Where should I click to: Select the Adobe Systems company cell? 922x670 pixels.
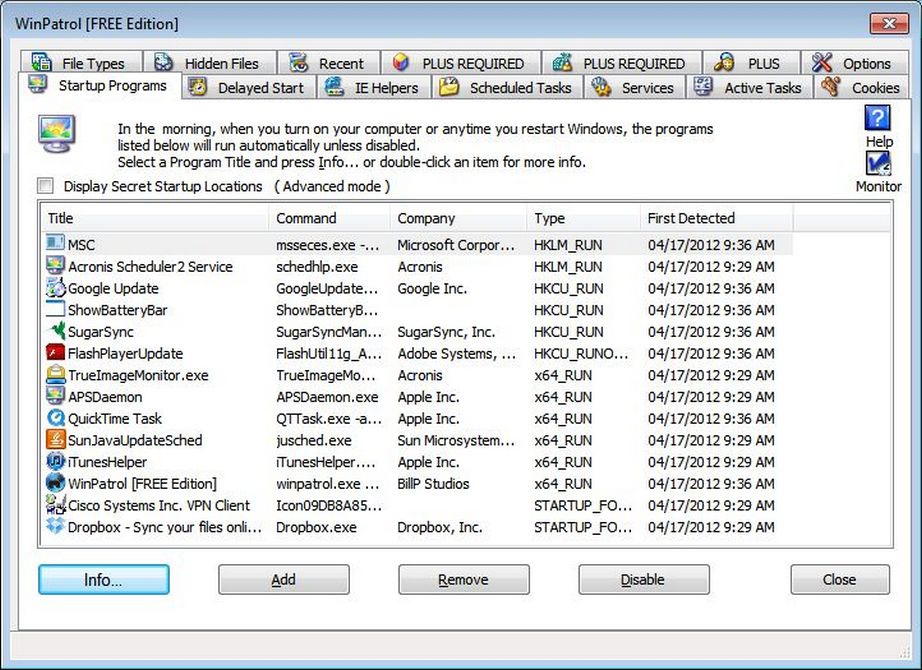[457, 354]
